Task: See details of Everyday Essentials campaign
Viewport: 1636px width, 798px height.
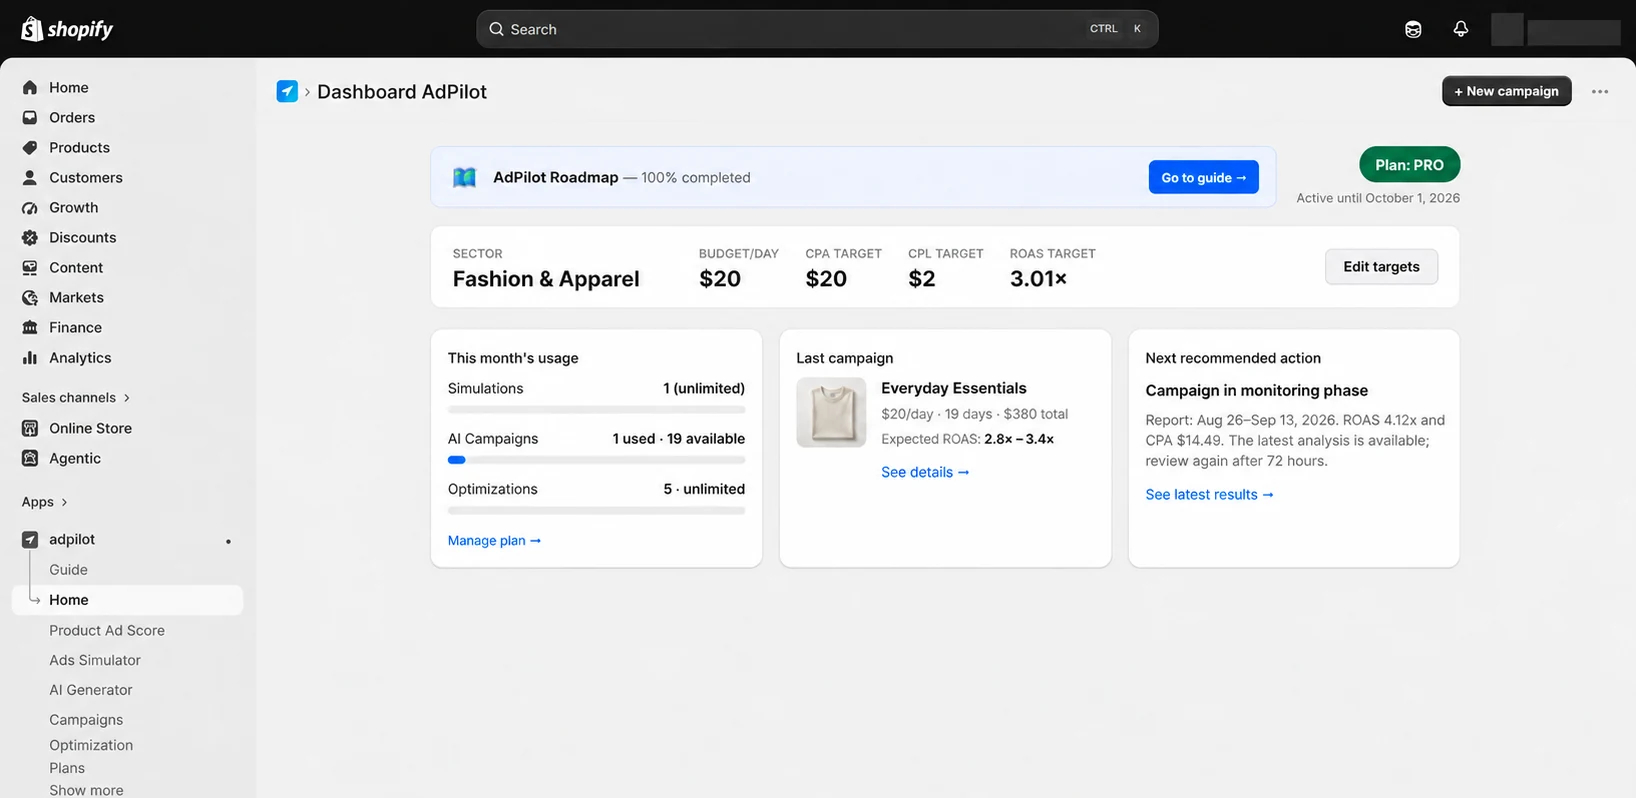Action: click(925, 472)
